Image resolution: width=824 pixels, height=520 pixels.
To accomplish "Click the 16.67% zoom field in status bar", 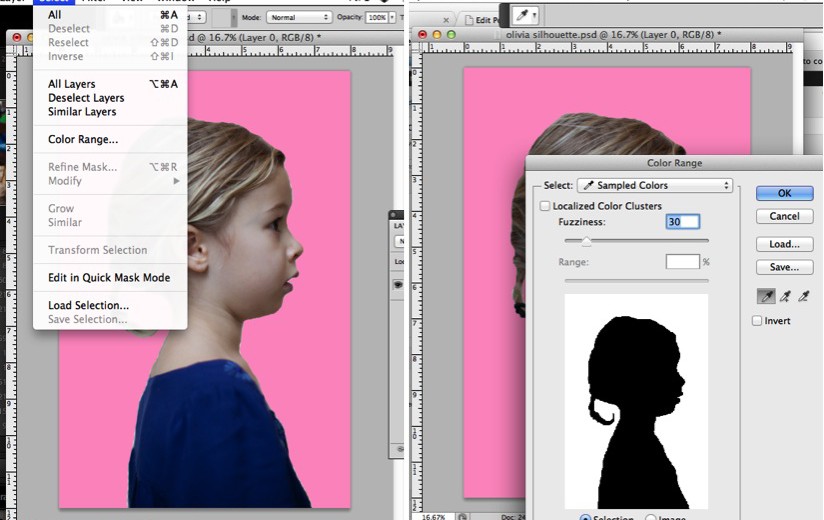I will [434, 517].
